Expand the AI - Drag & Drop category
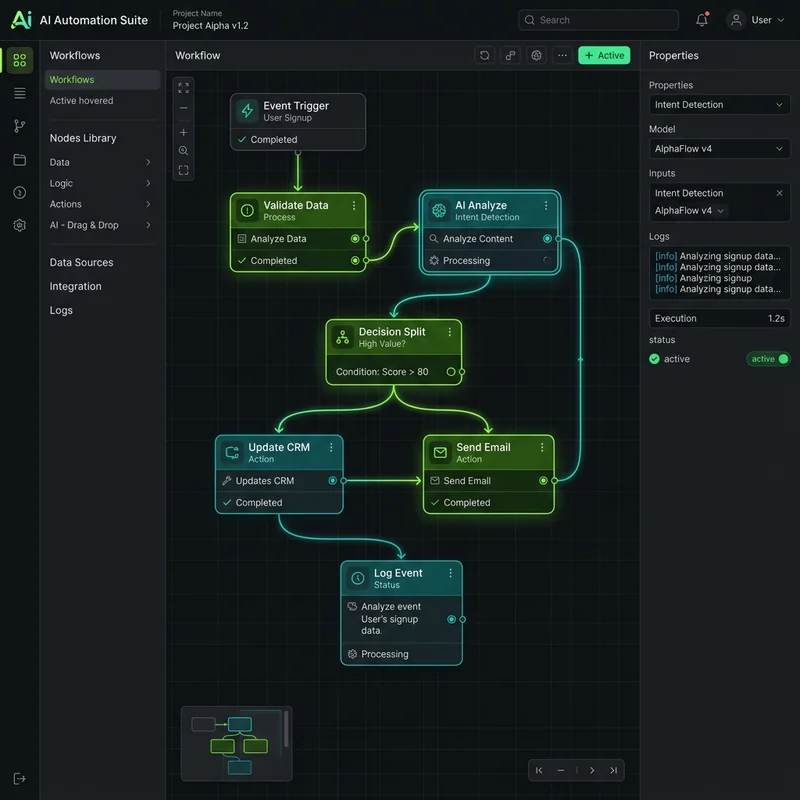 pyautogui.click(x=101, y=225)
